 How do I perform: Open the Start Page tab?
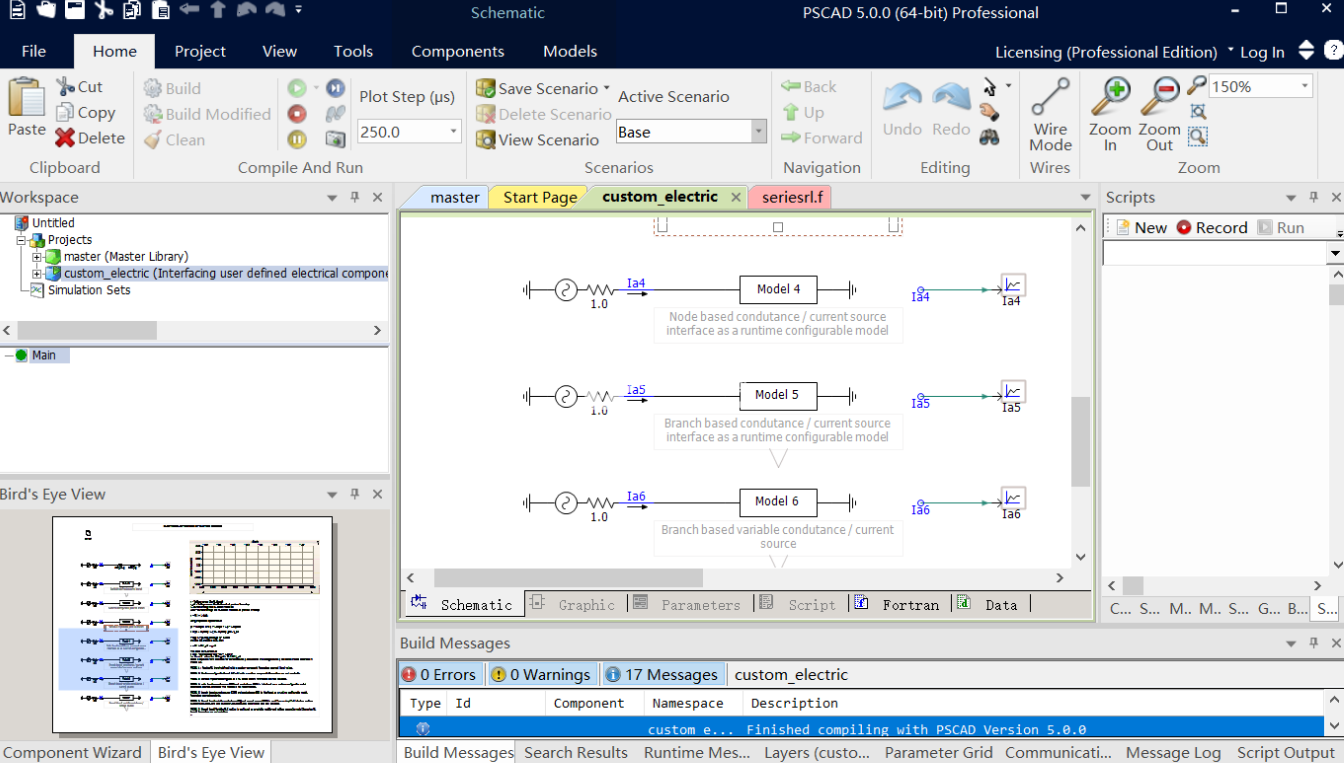tap(540, 197)
